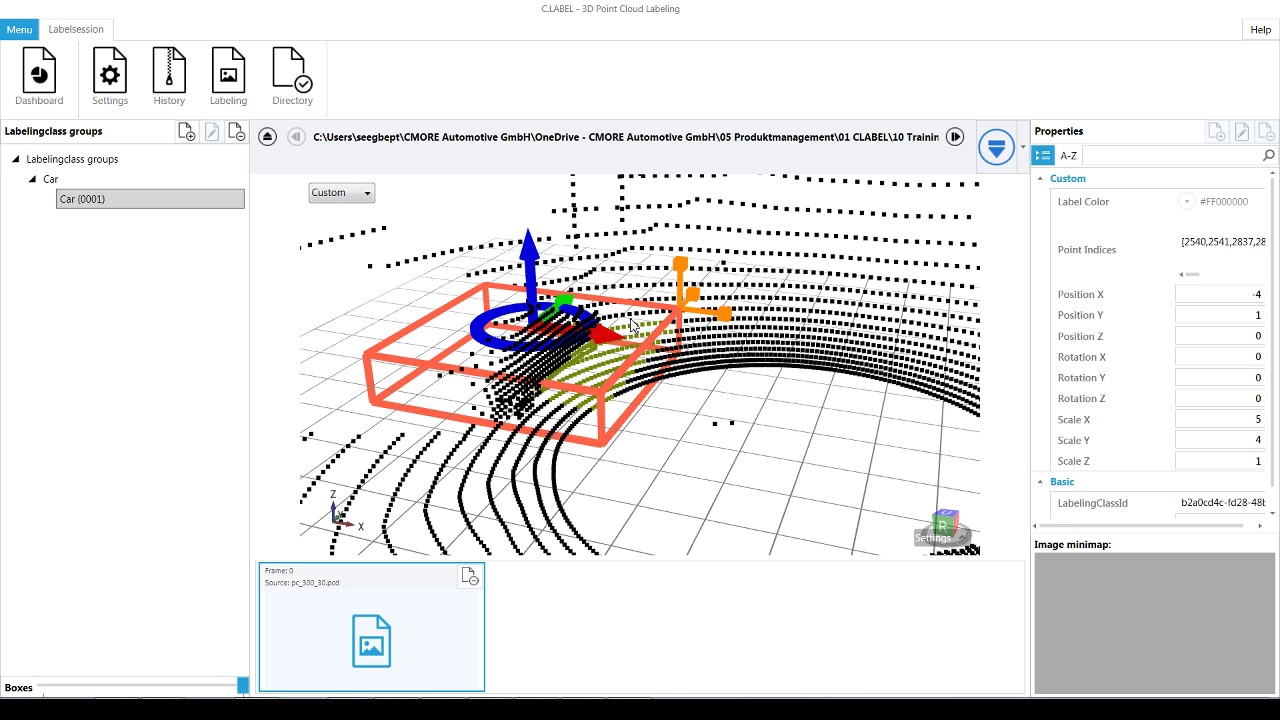Screen dimensions: 1280x720
Task: Switch to the Labelsession tab
Action: pyautogui.click(x=76, y=30)
